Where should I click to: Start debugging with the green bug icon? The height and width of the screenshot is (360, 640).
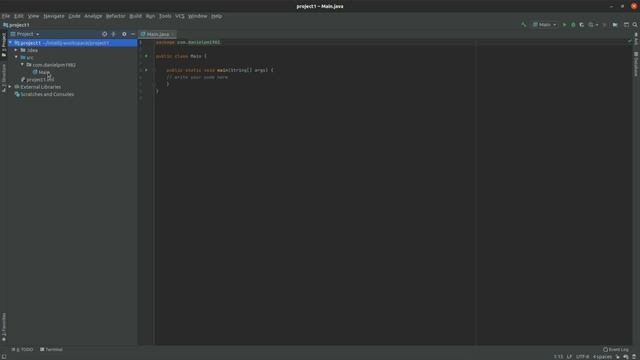pos(573,25)
